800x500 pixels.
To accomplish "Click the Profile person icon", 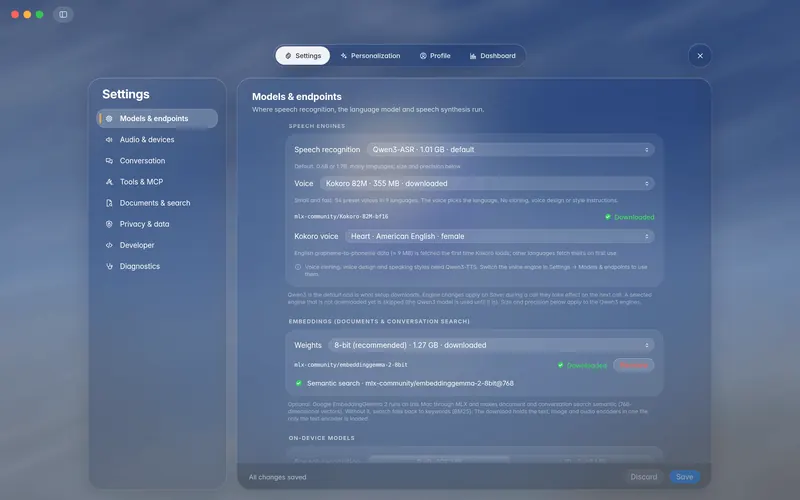I will pos(423,56).
